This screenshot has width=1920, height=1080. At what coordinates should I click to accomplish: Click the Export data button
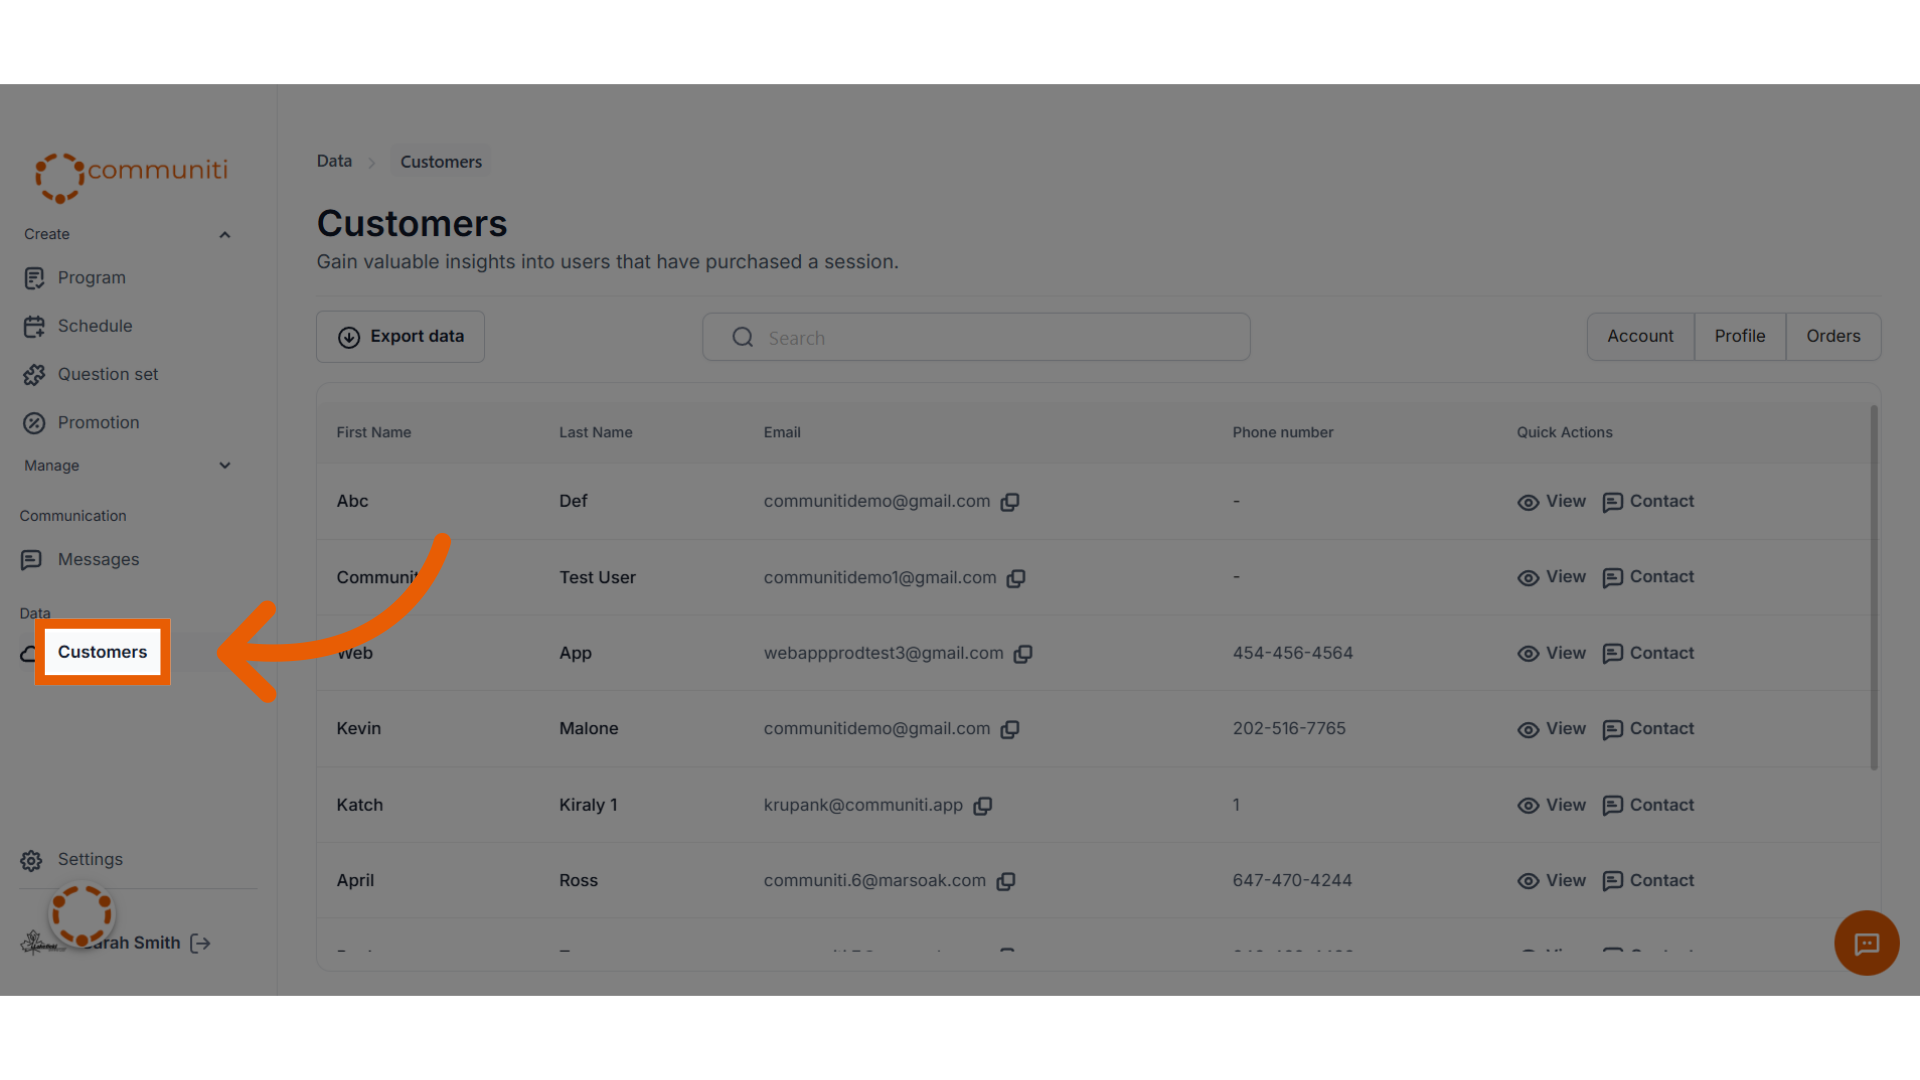[400, 337]
